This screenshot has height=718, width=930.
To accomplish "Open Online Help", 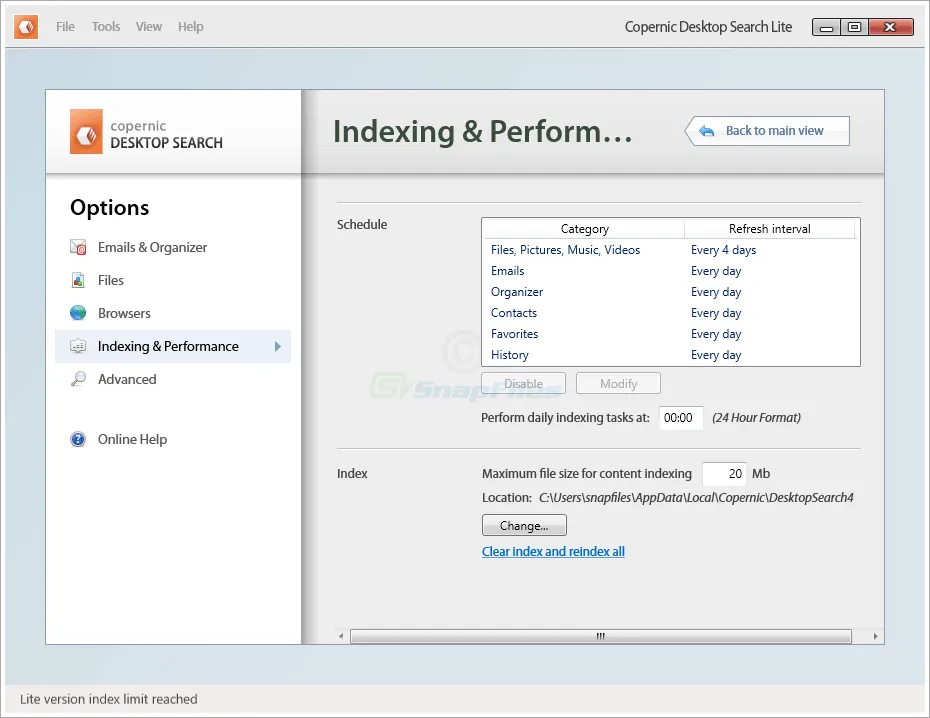I will pyautogui.click(x=132, y=439).
